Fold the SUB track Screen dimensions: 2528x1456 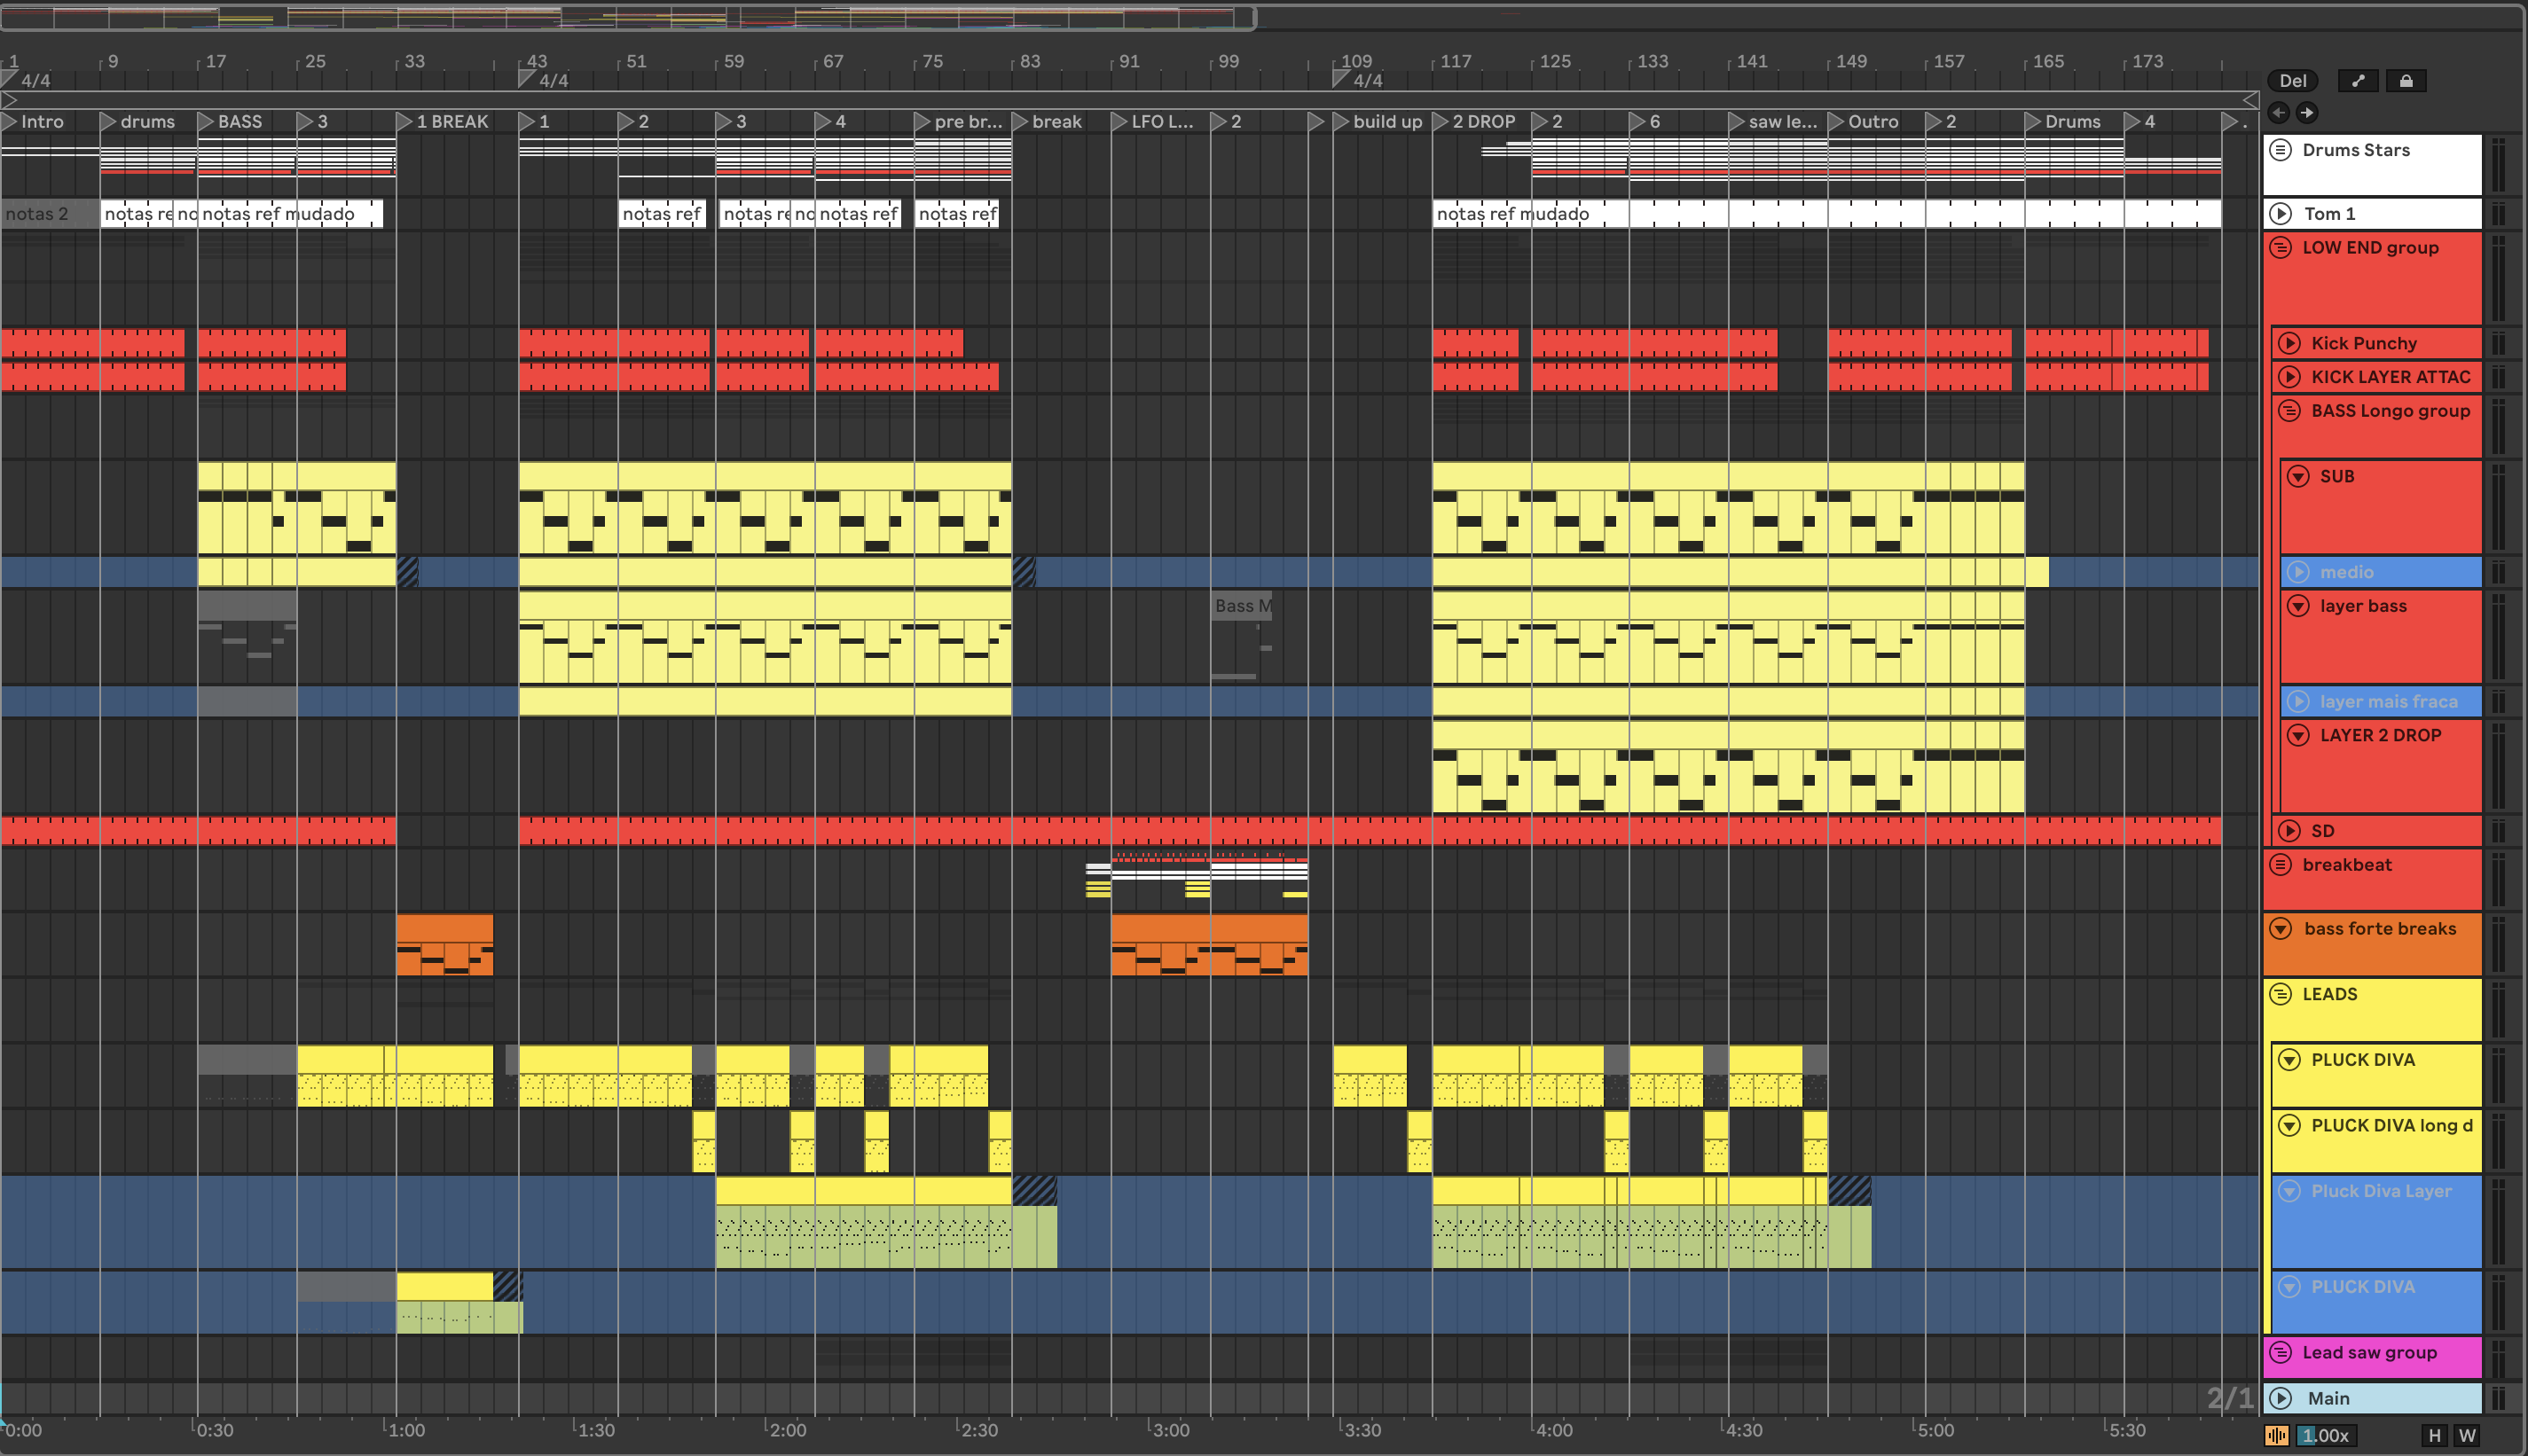pyautogui.click(x=2298, y=476)
